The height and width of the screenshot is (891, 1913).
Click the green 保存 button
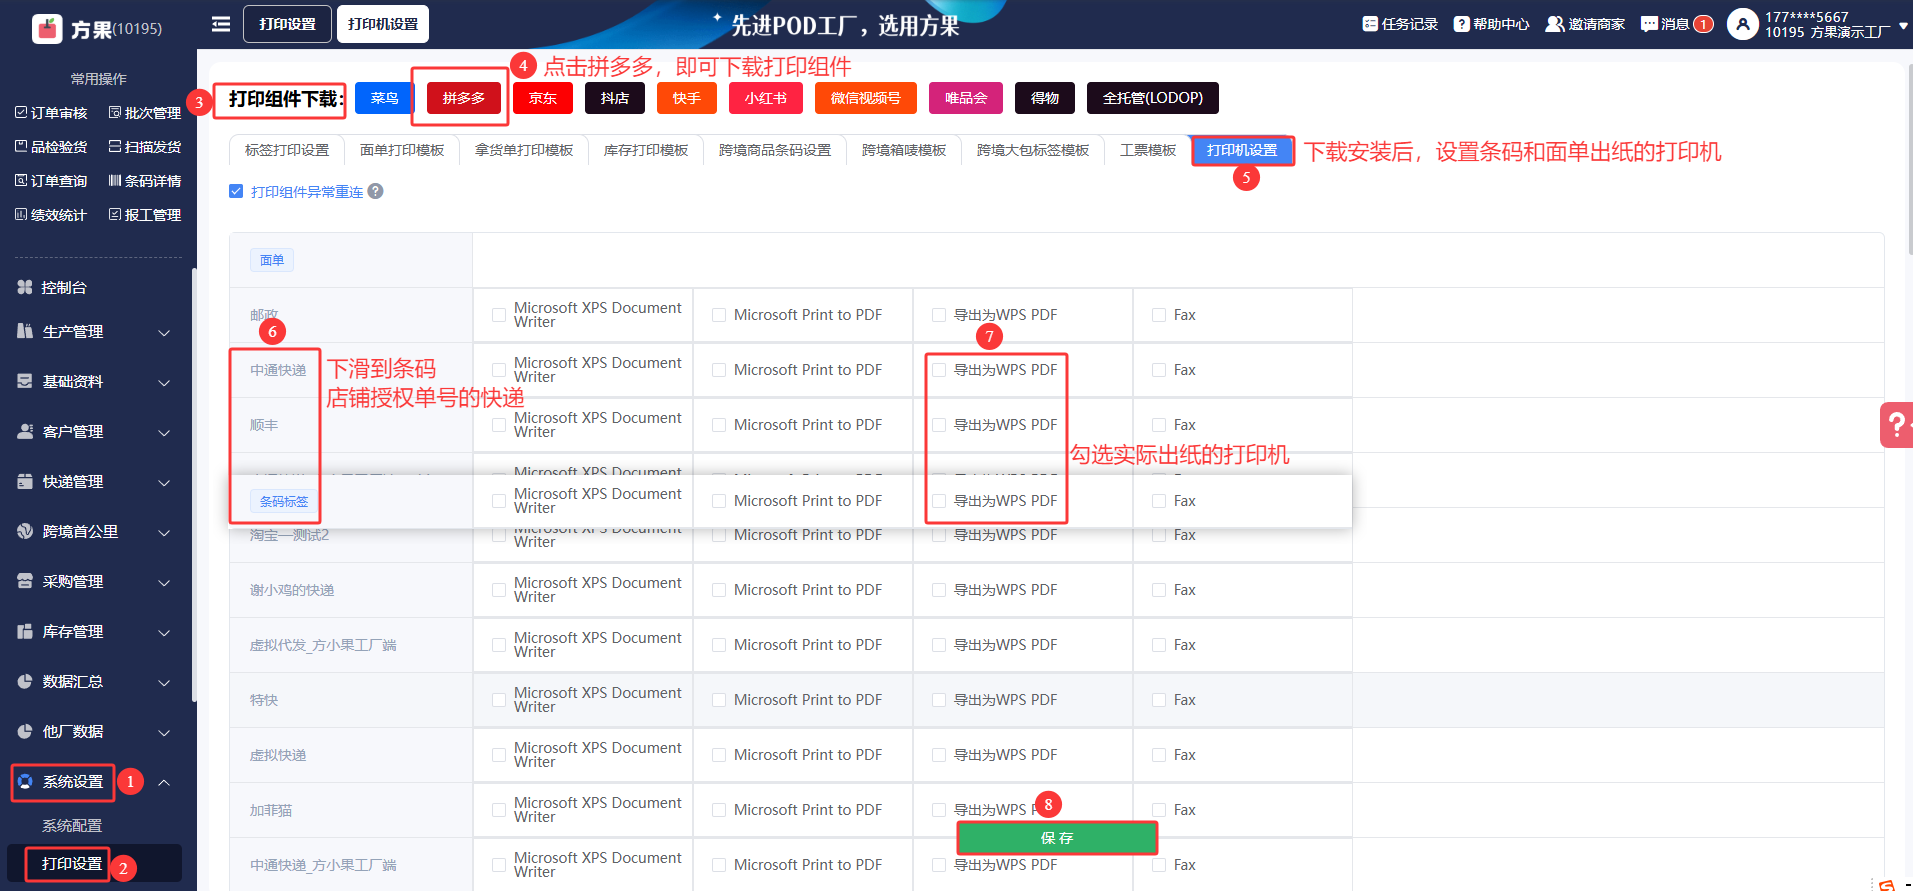pyautogui.click(x=1057, y=838)
